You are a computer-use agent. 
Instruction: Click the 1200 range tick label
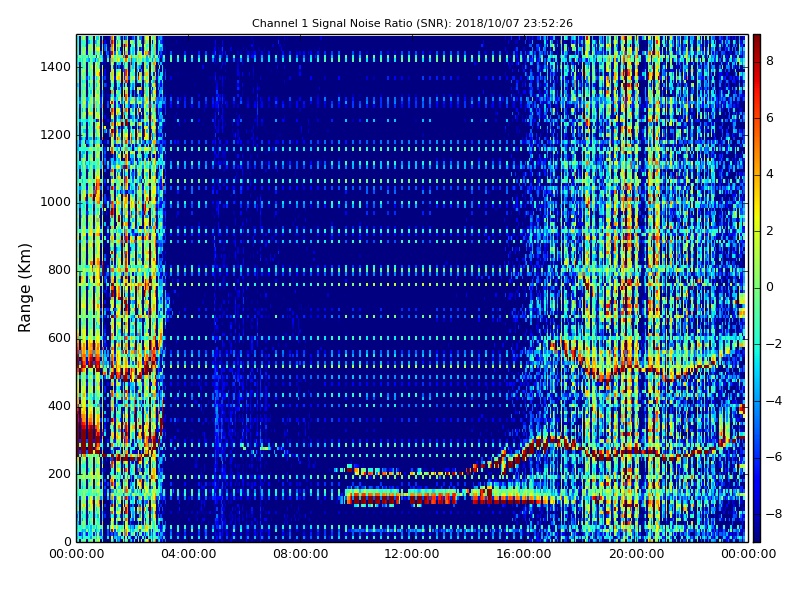click(56, 135)
